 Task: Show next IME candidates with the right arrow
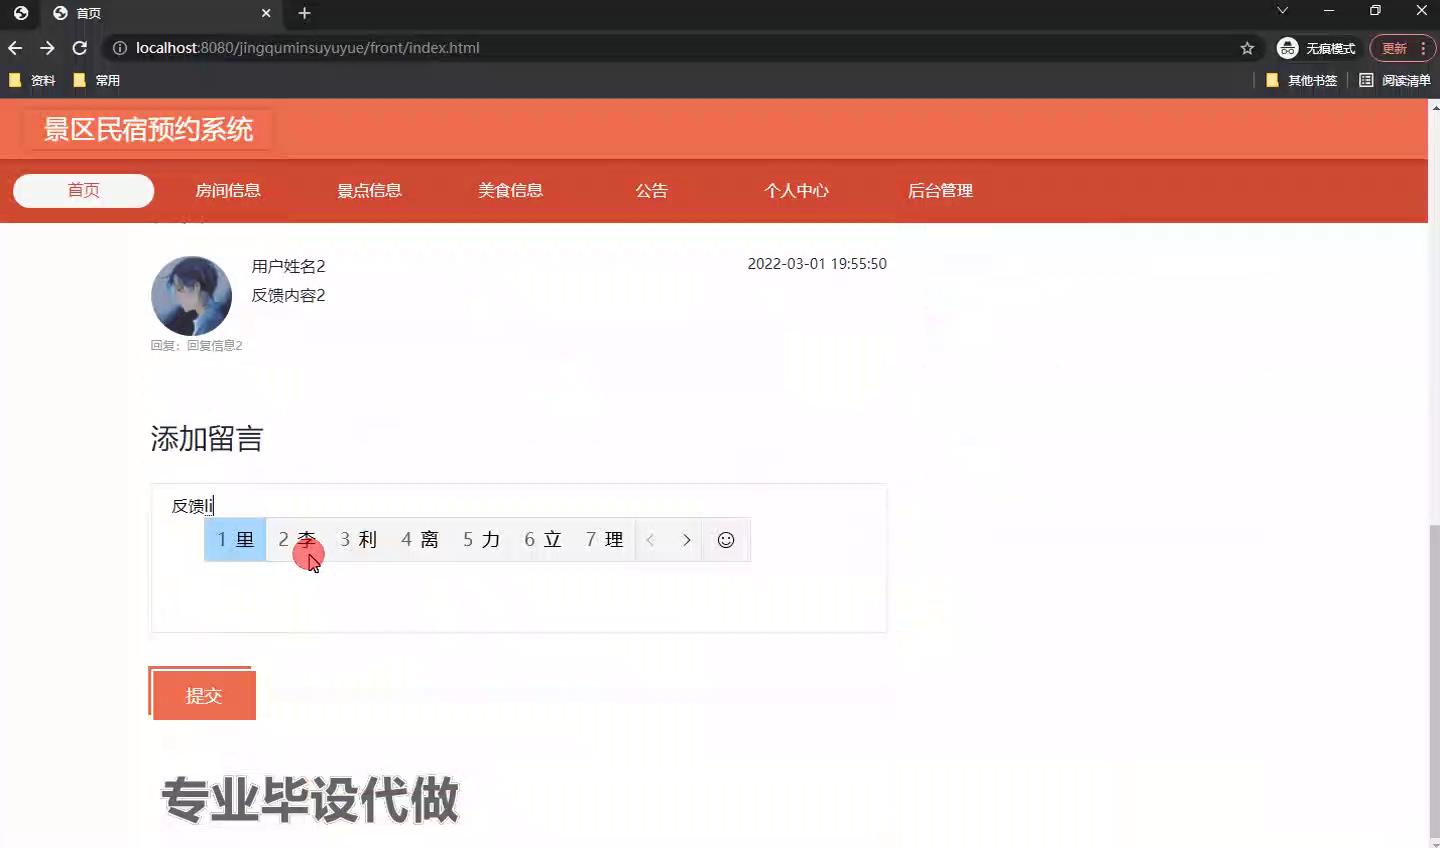coord(687,540)
